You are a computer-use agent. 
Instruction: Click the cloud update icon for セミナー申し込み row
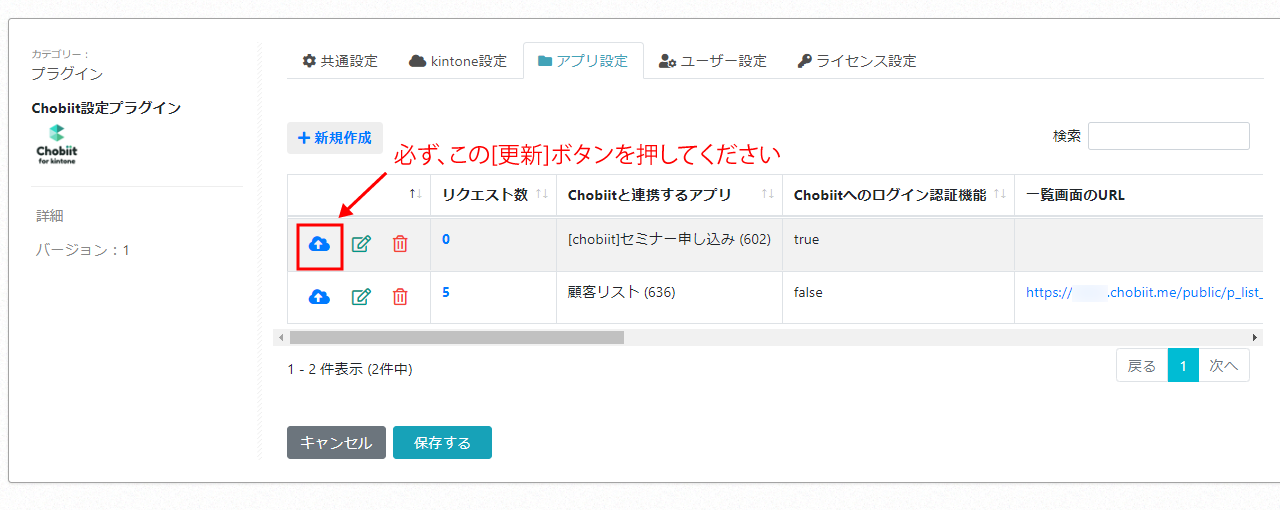tap(319, 244)
